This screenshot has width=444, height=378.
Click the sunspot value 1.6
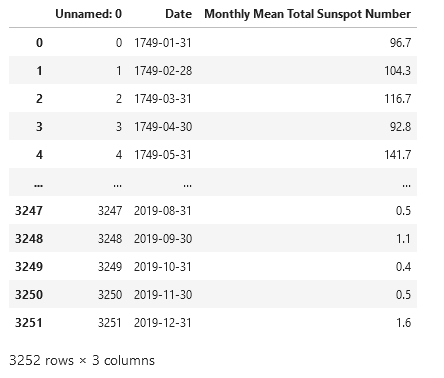(x=403, y=323)
